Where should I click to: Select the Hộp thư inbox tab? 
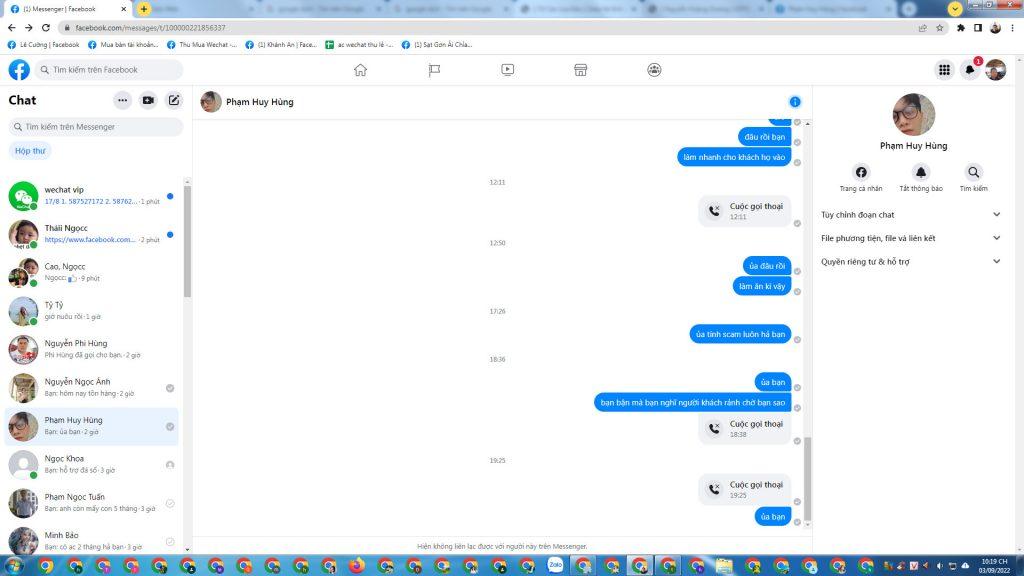[x=30, y=151]
